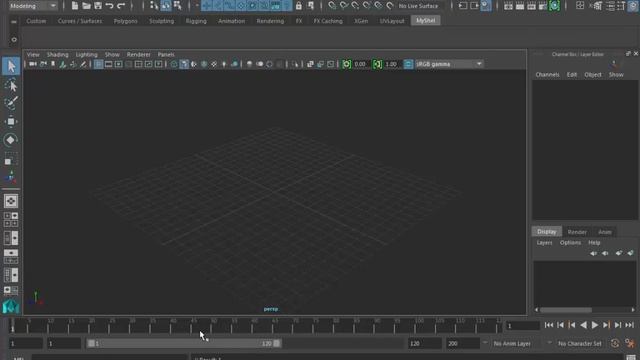Select the Select by component type mode icon
Viewport: 640px width, 360px height.
[x=178, y=6]
